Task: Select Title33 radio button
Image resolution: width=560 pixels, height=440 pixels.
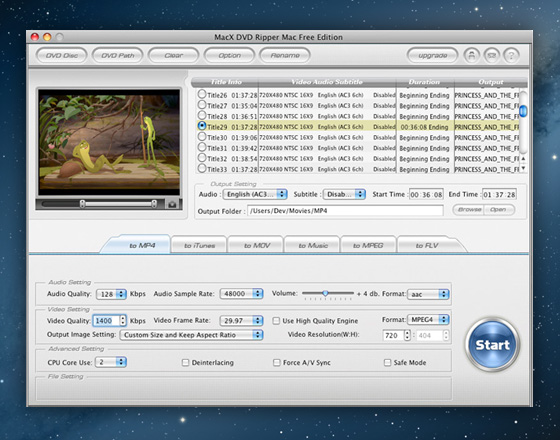Action: tap(202, 168)
